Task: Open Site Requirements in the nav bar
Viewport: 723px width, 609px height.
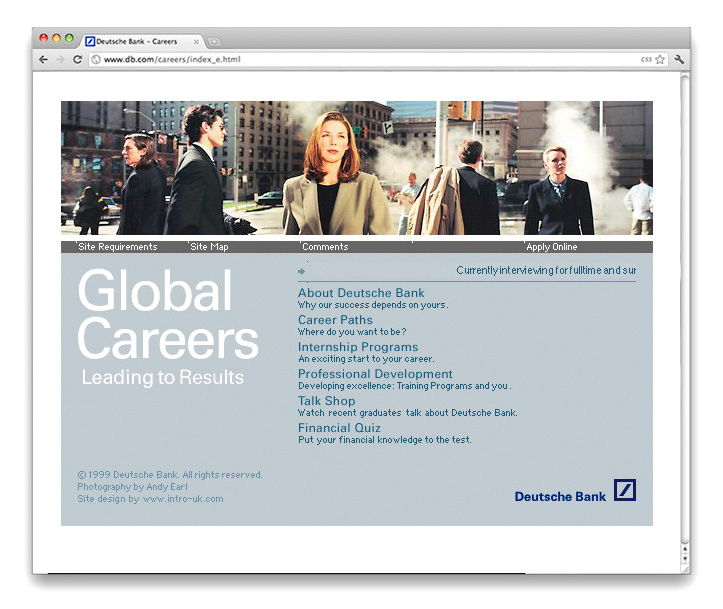Action: [118, 247]
